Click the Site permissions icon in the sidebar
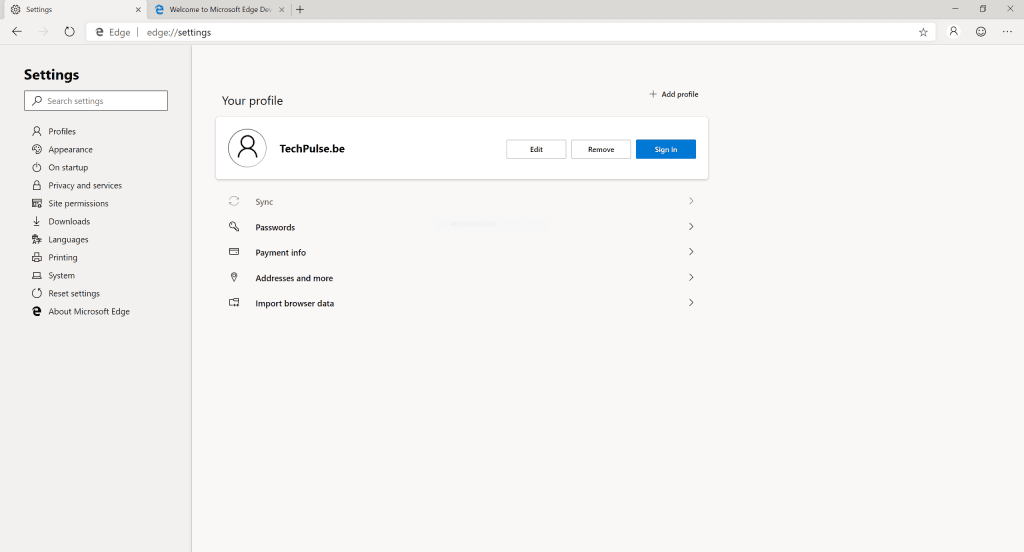The width and height of the screenshot is (1024, 552). click(x=37, y=203)
